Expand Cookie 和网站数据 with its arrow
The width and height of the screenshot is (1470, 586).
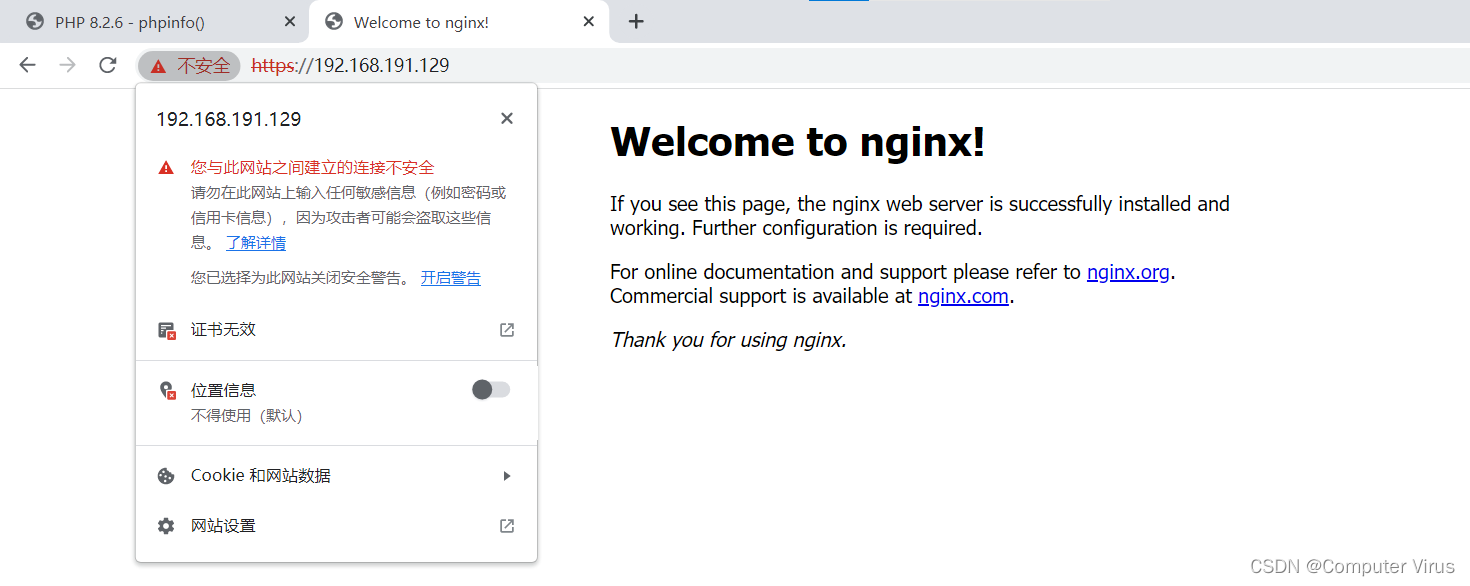(507, 475)
